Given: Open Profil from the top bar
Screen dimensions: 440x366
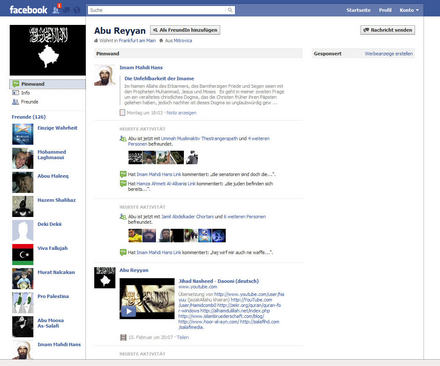Looking at the screenshot, I should pos(385,10).
